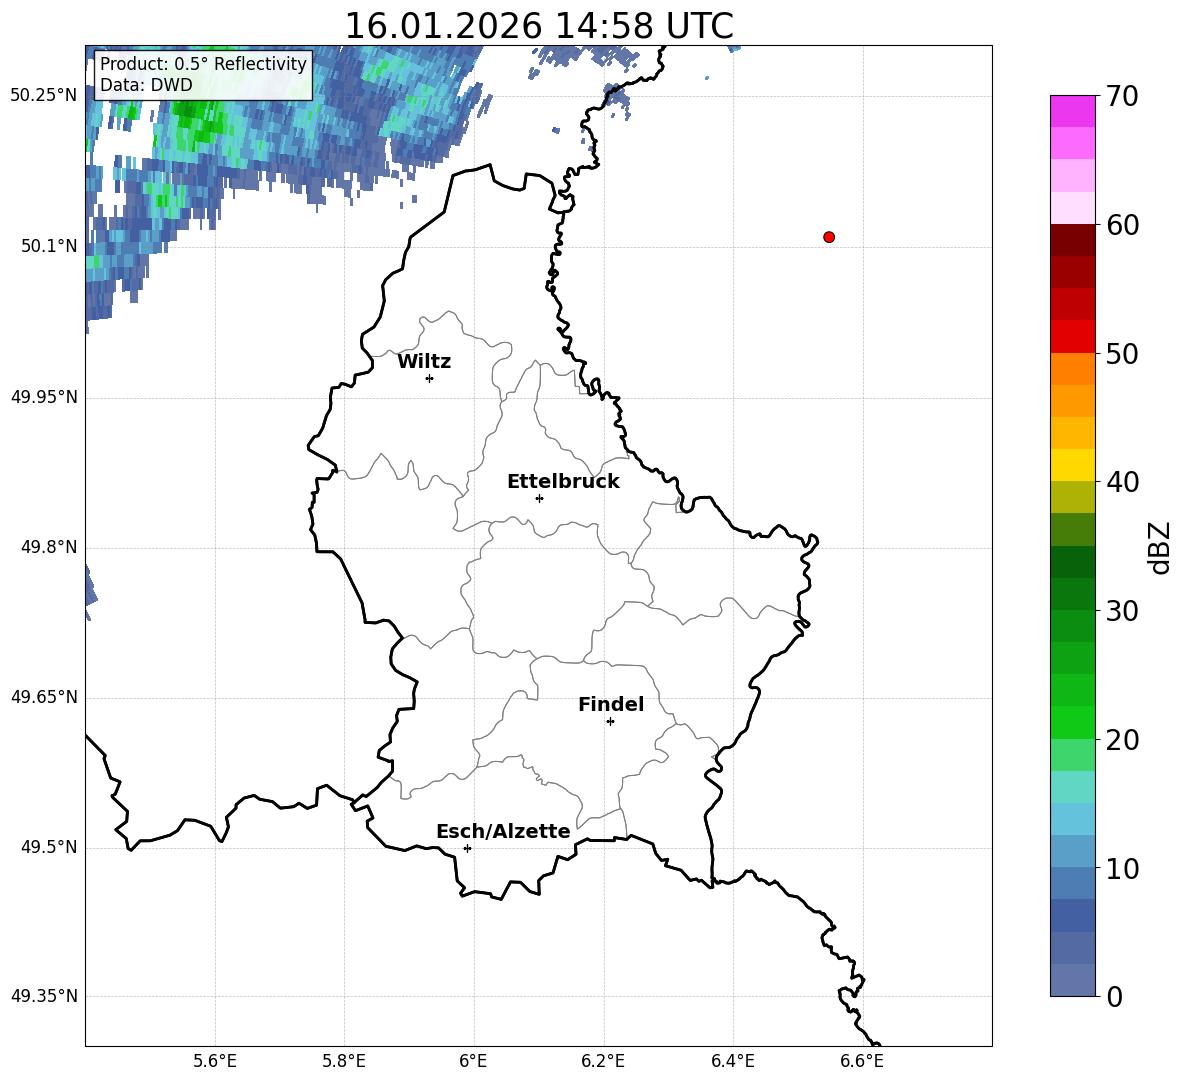Click the 49.35°N latitude label
The image size is (1184, 1081).
tap(44, 996)
